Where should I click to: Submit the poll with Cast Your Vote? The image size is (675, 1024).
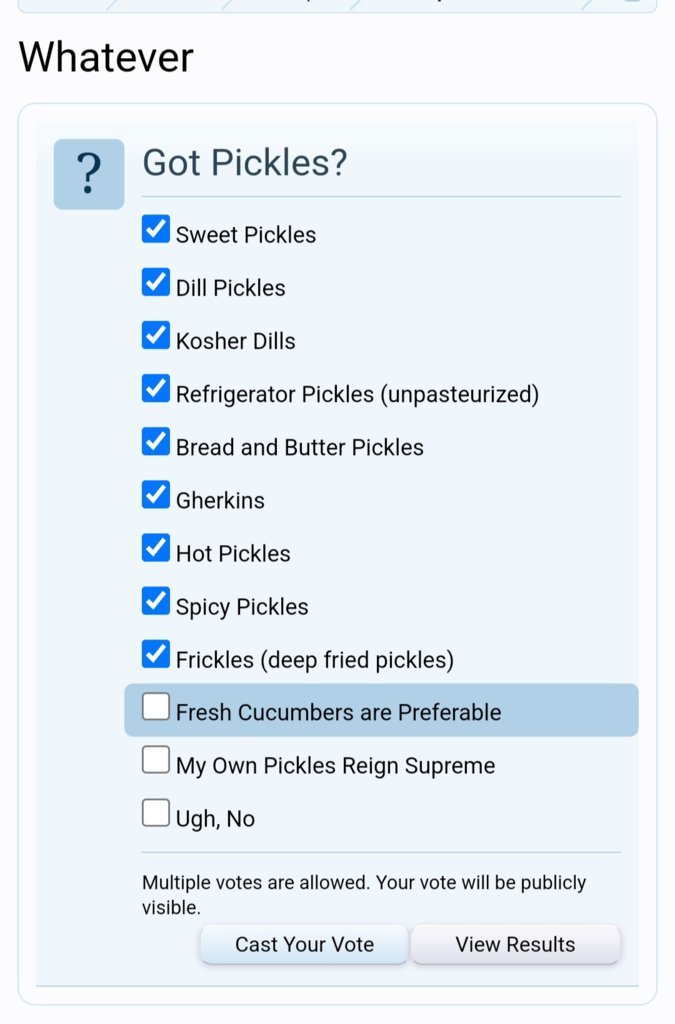click(304, 944)
